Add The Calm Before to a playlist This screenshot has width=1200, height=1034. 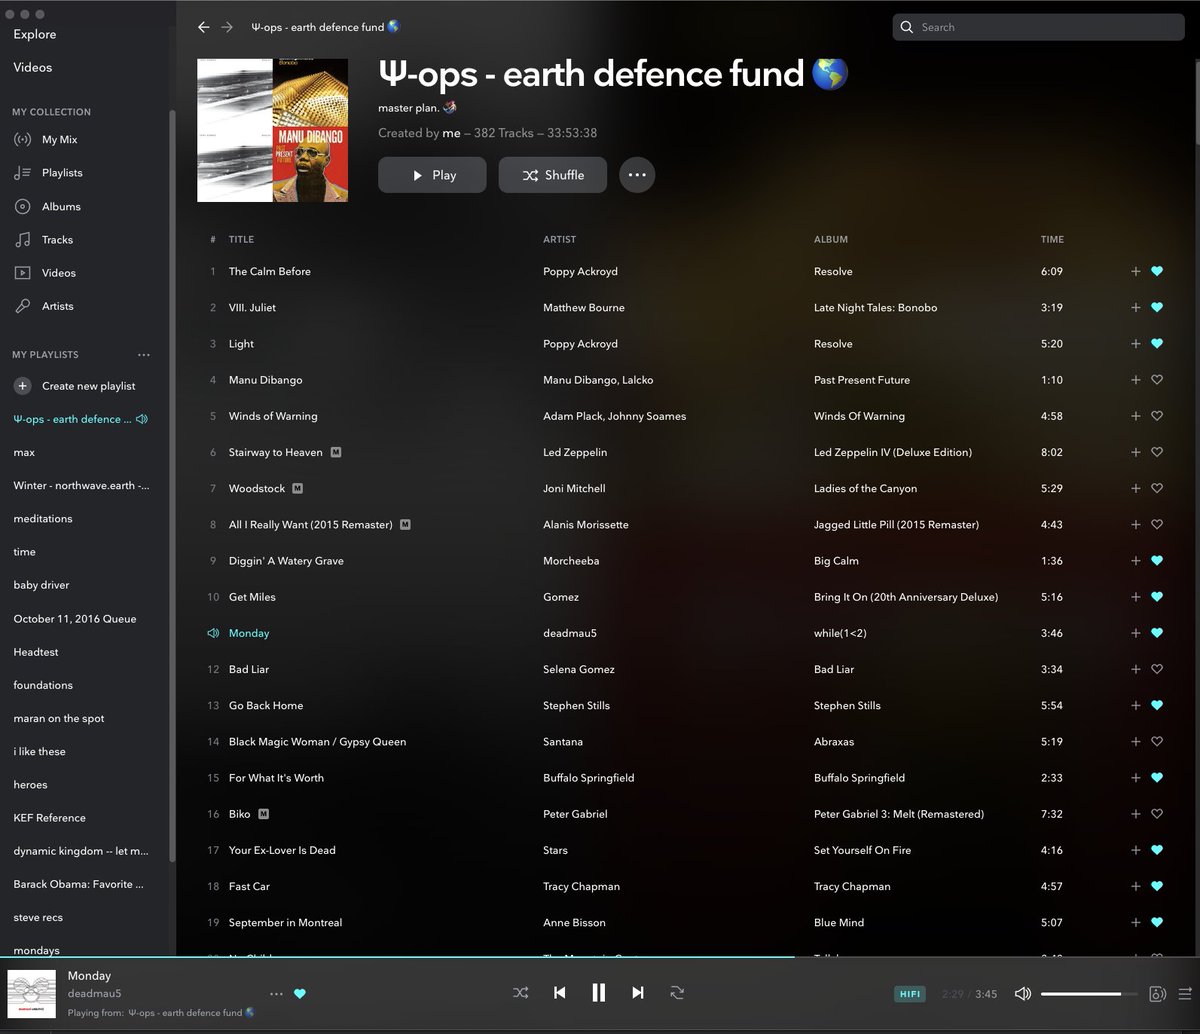tap(1135, 271)
